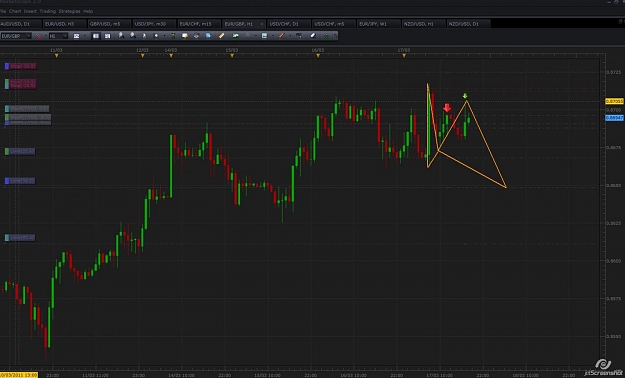
Task: Switch to the AUD/USD, D1 chart tab
Action: click(x=20, y=24)
